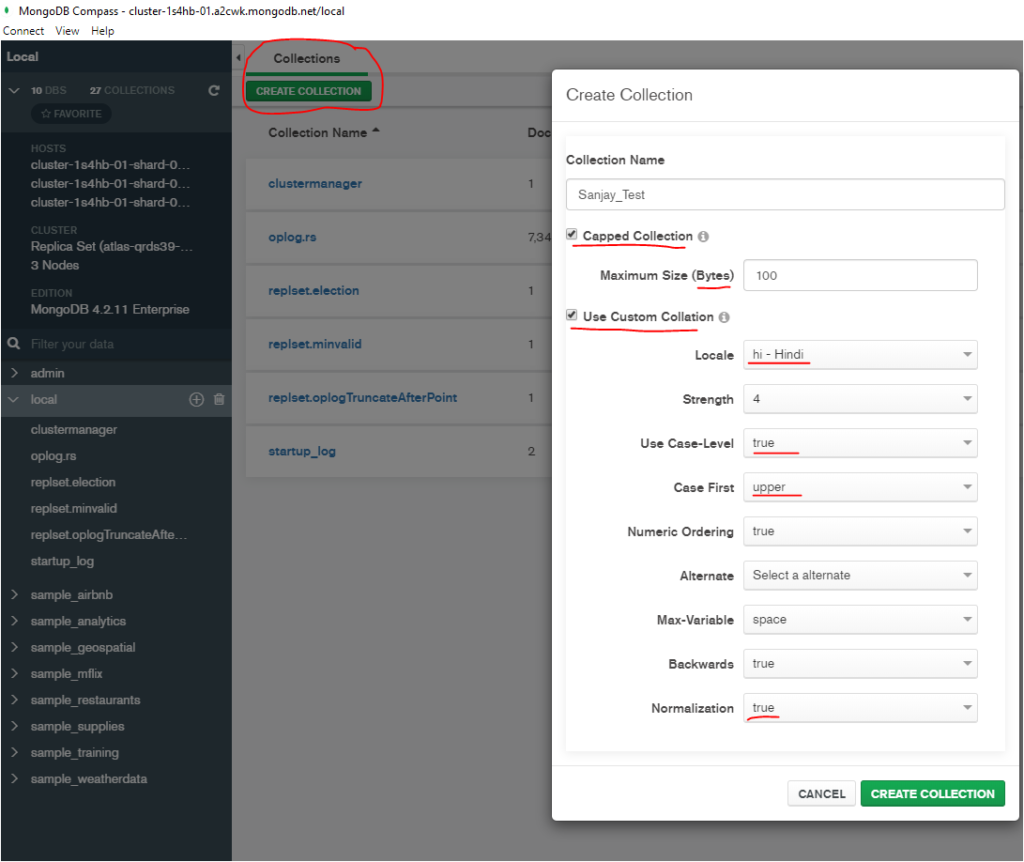Select replset.minvalid in the sidebar tree

74,508
